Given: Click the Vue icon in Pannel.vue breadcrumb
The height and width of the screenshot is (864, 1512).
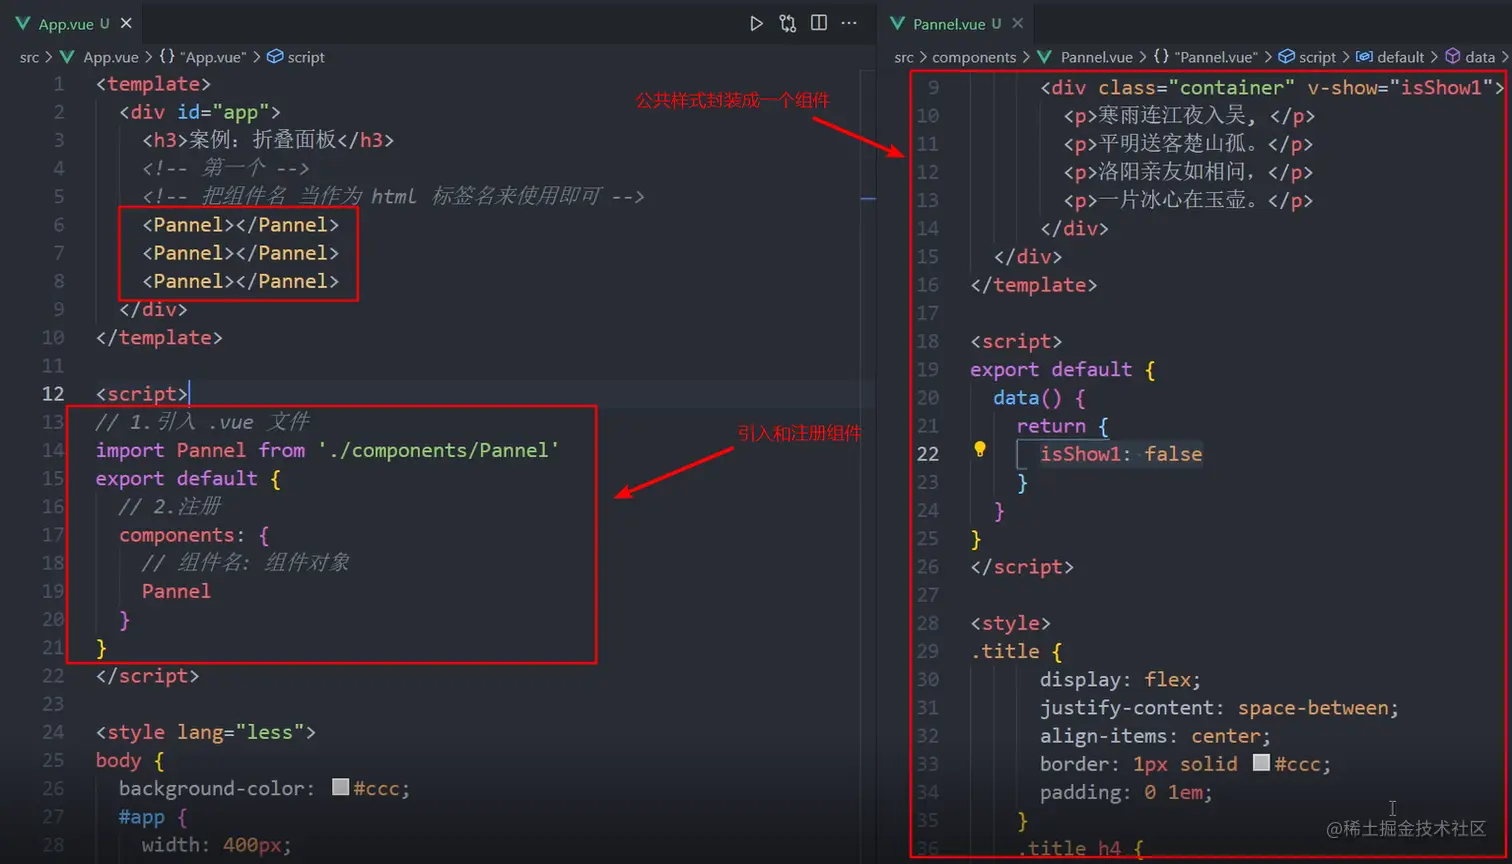Looking at the screenshot, I should pos(1045,57).
